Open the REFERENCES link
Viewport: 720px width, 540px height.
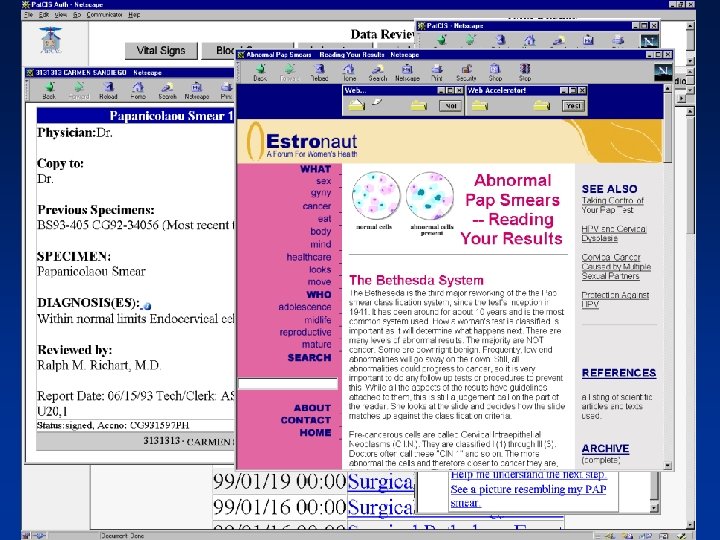(619, 373)
